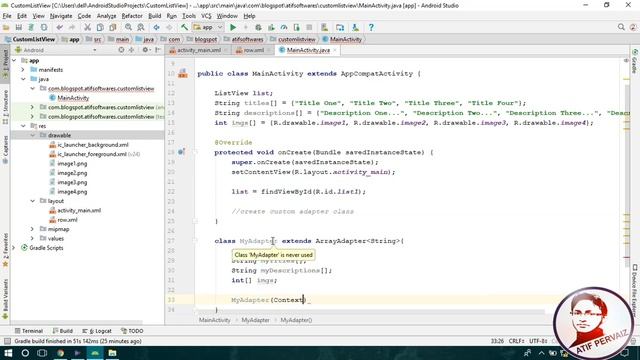Image resolution: width=640 pixels, height=360 pixels.
Task: Click the Open folder toolbar icon
Action: [x=6, y=27]
